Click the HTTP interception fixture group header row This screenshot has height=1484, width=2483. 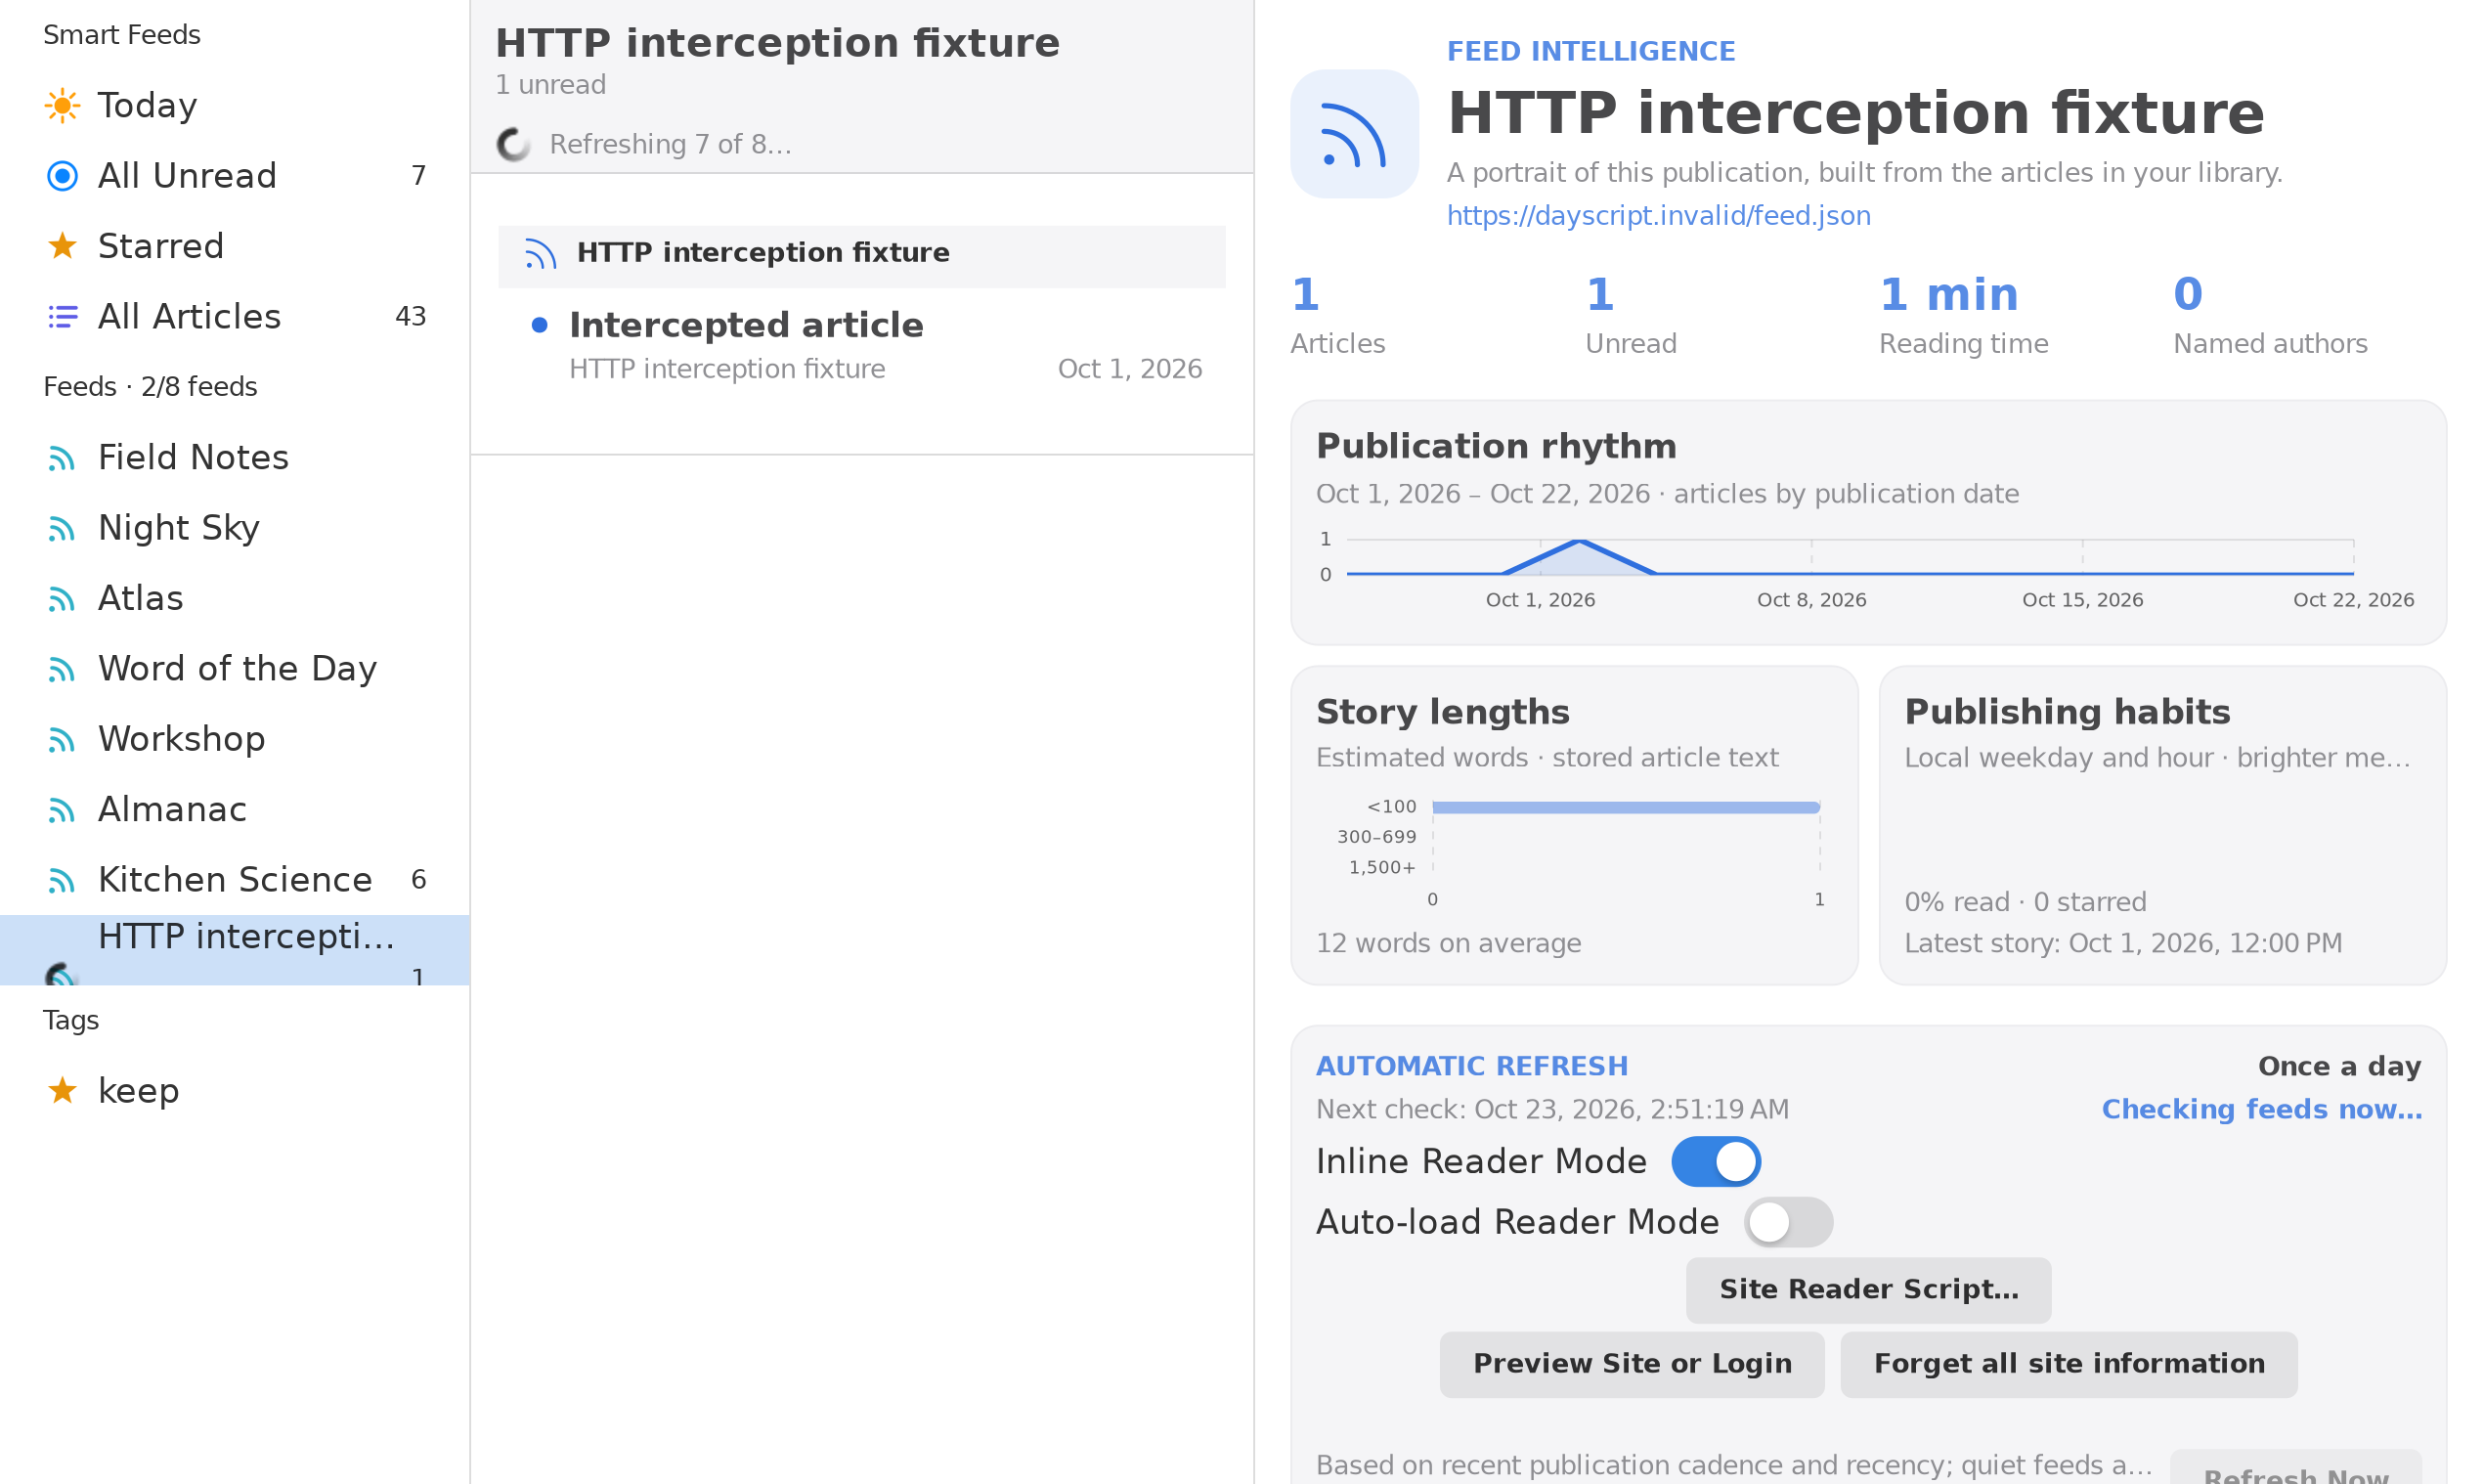point(862,257)
